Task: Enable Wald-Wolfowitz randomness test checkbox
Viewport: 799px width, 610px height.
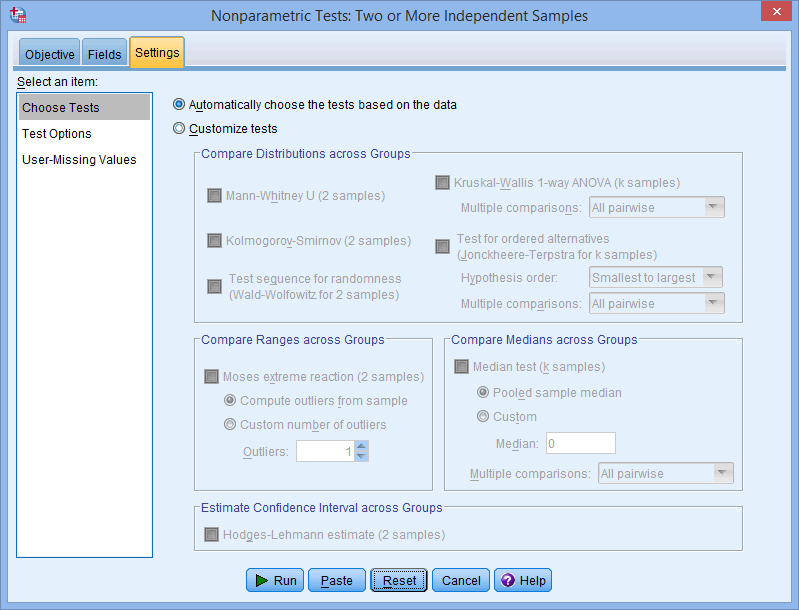Action: point(215,286)
